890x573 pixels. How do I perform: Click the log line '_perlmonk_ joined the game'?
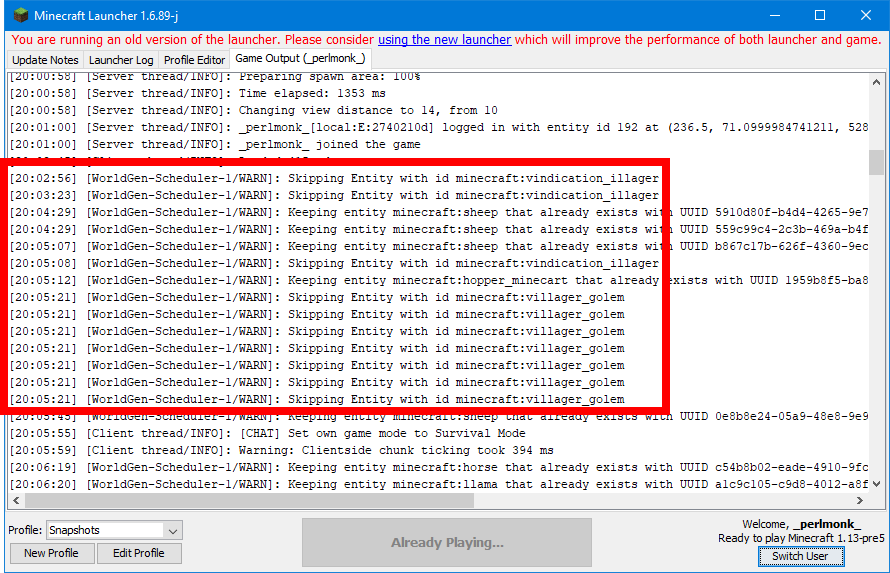[215, 144]
